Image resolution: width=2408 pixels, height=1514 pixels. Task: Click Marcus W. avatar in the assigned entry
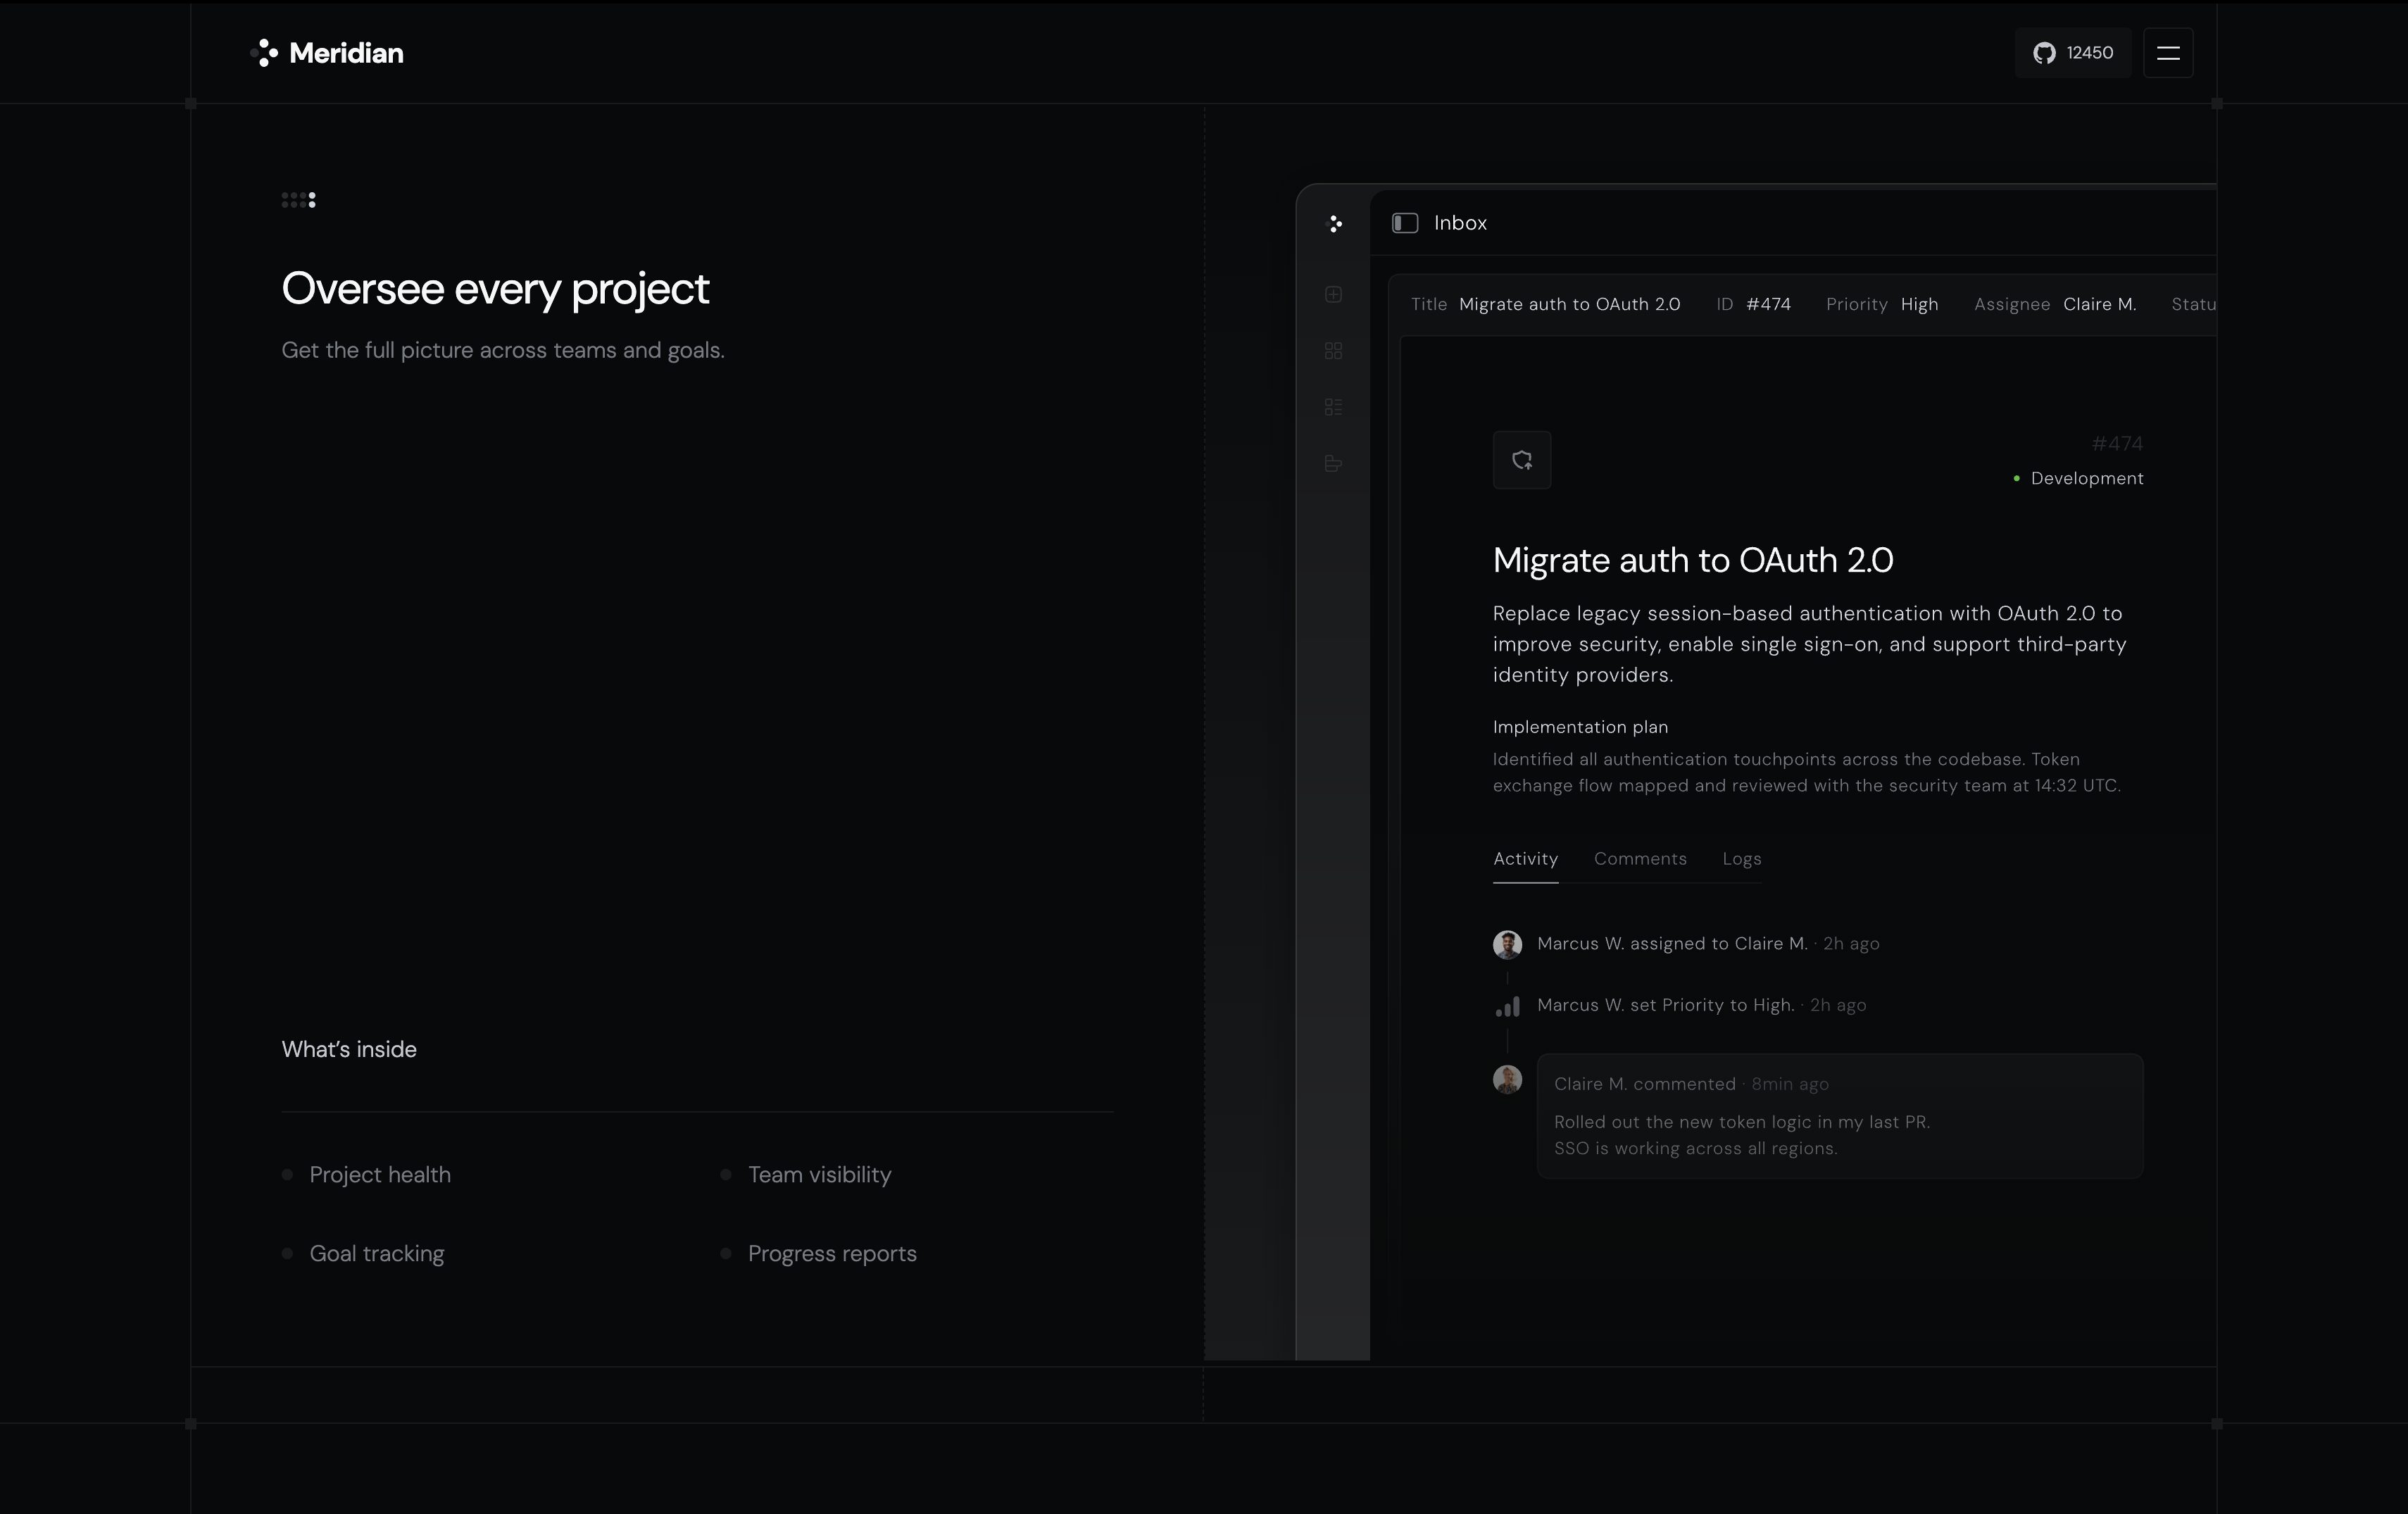click(x=1507, y=944)
